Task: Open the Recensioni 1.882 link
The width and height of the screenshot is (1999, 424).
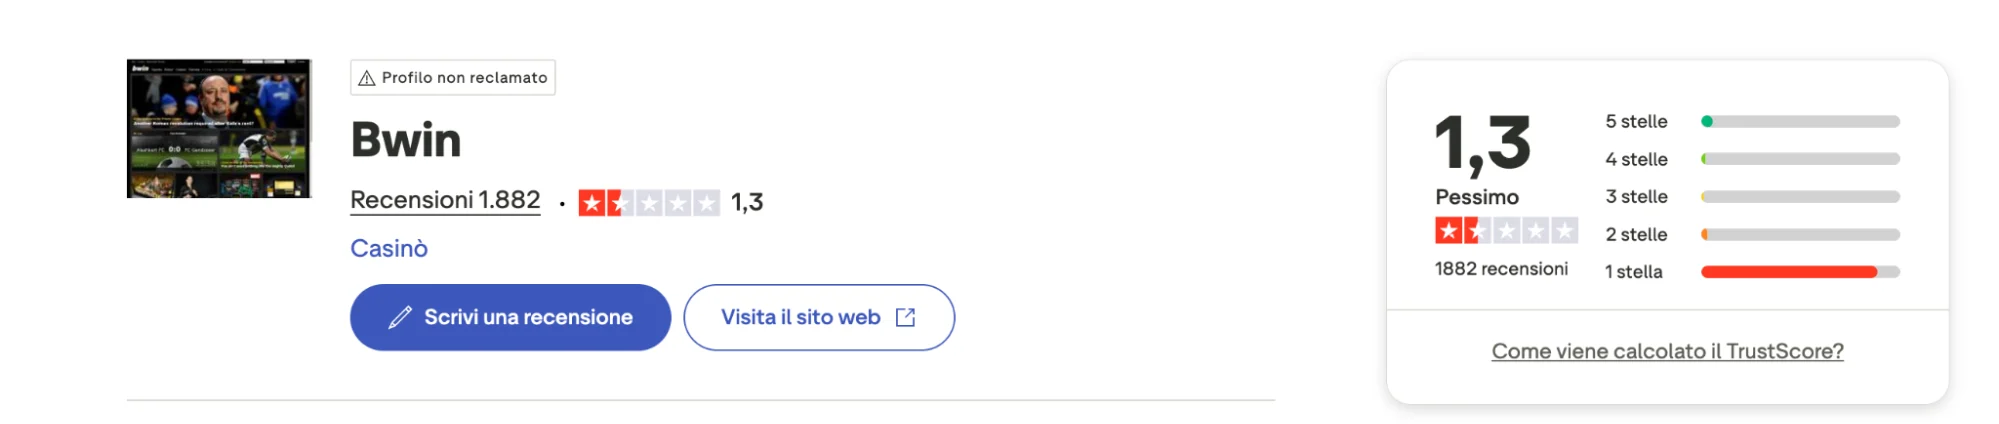Action: [x=445, y=200]
